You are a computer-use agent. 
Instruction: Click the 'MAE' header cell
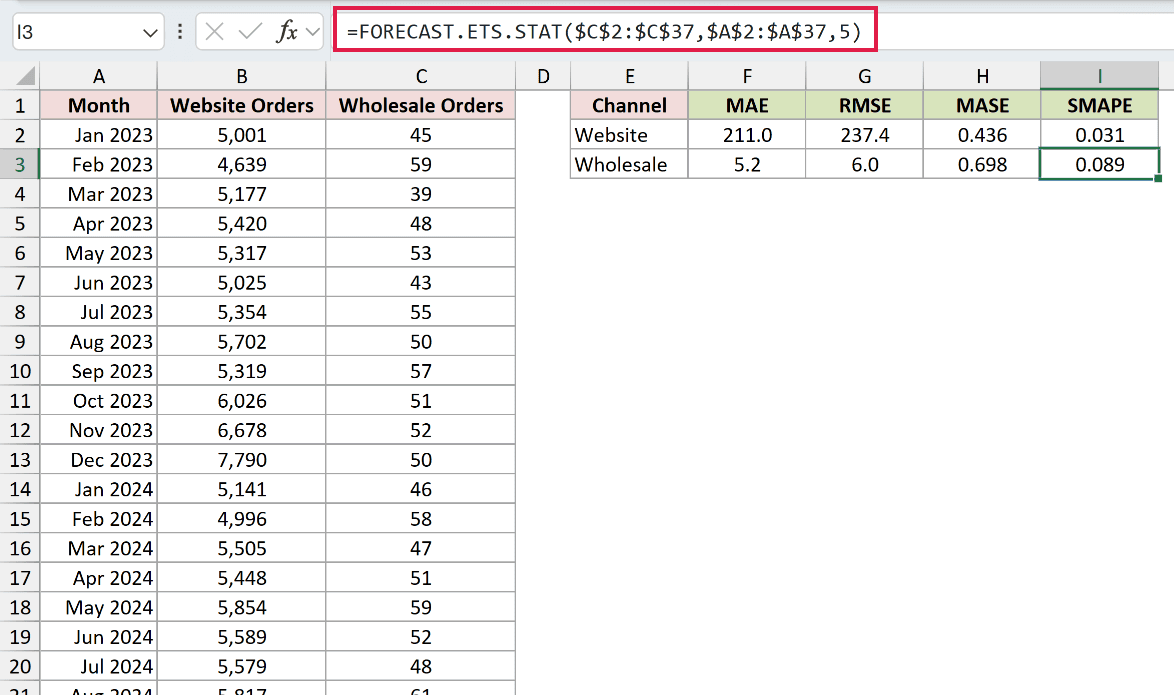(x=747, y=106)
